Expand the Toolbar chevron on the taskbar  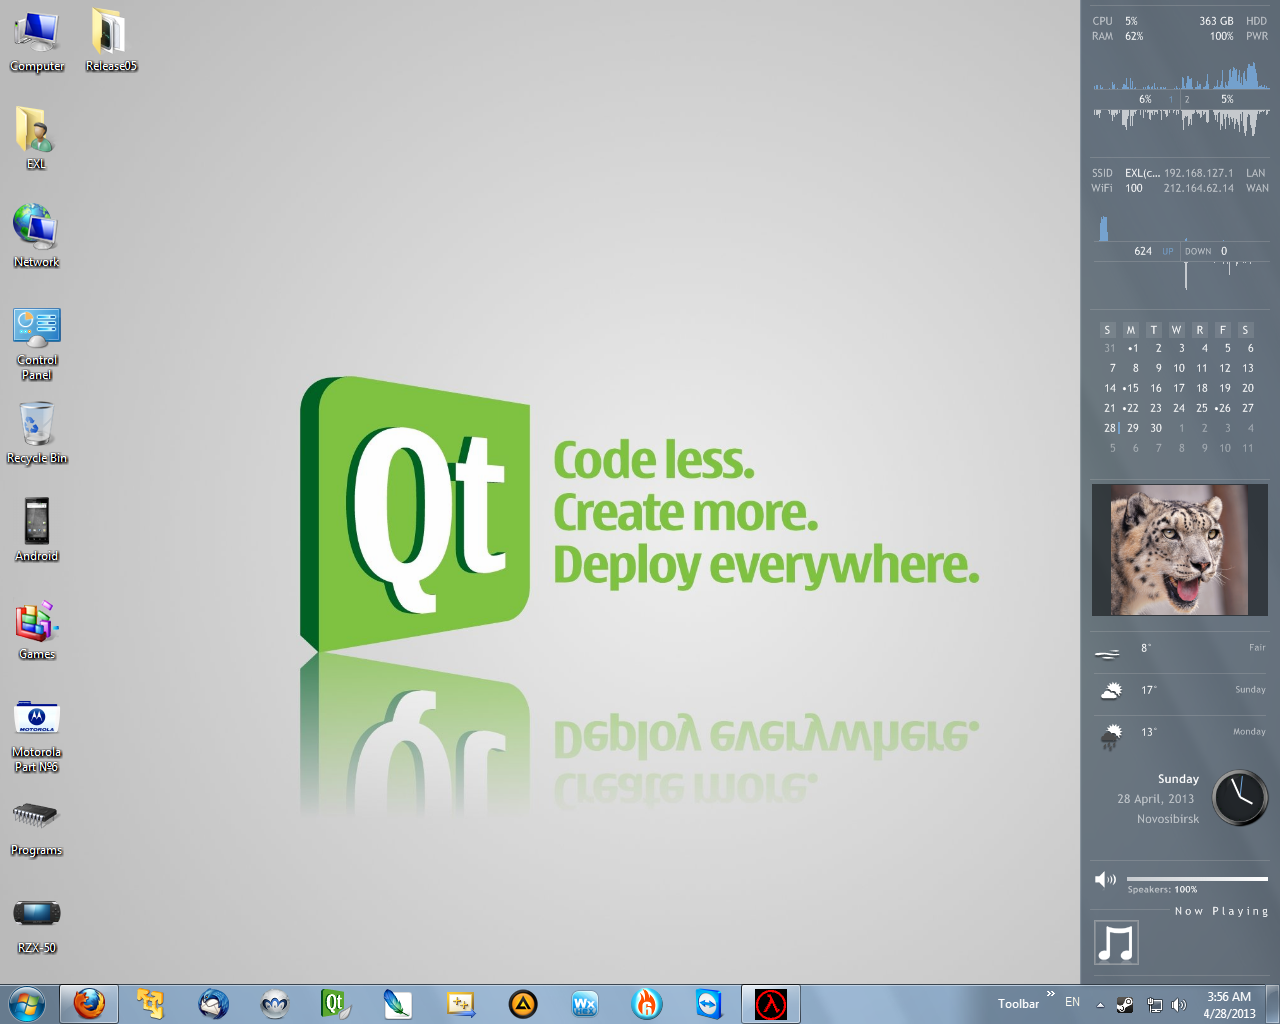click(x=1051, y=994)
